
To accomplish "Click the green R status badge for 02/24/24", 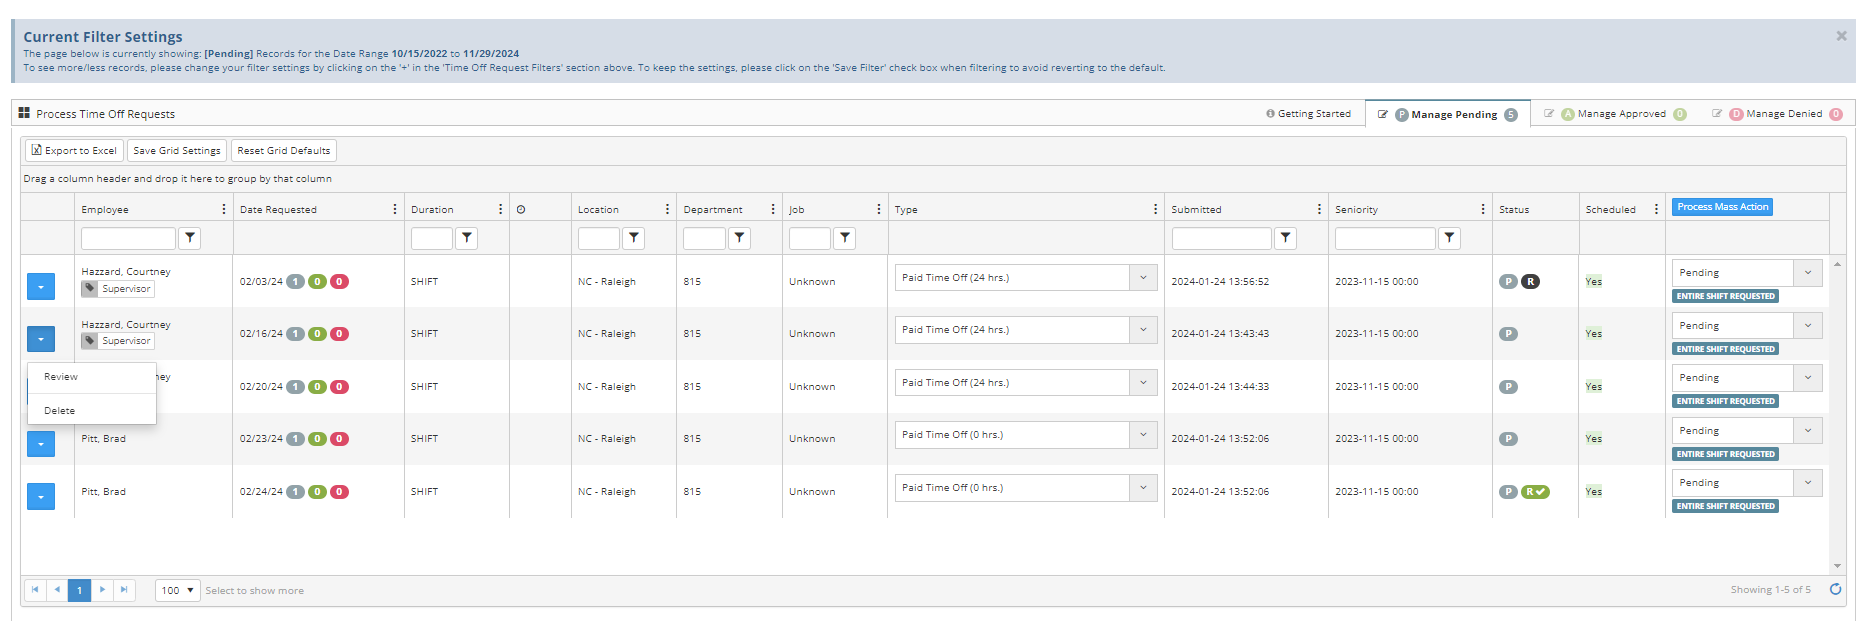I will click(x=1535, y=492).
